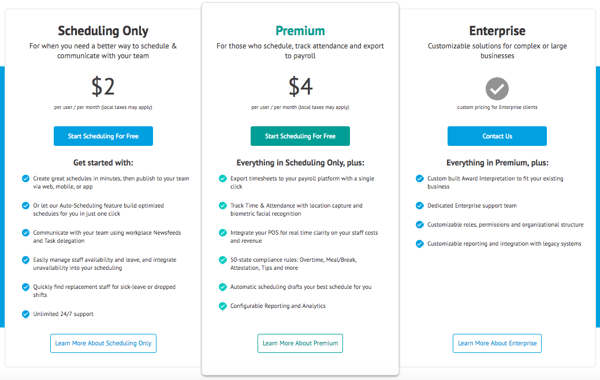Screen dimensions: 600x380
Task: Click checkmark next to 'Unlimited 24/7 support'
Action: click(26, 314)
